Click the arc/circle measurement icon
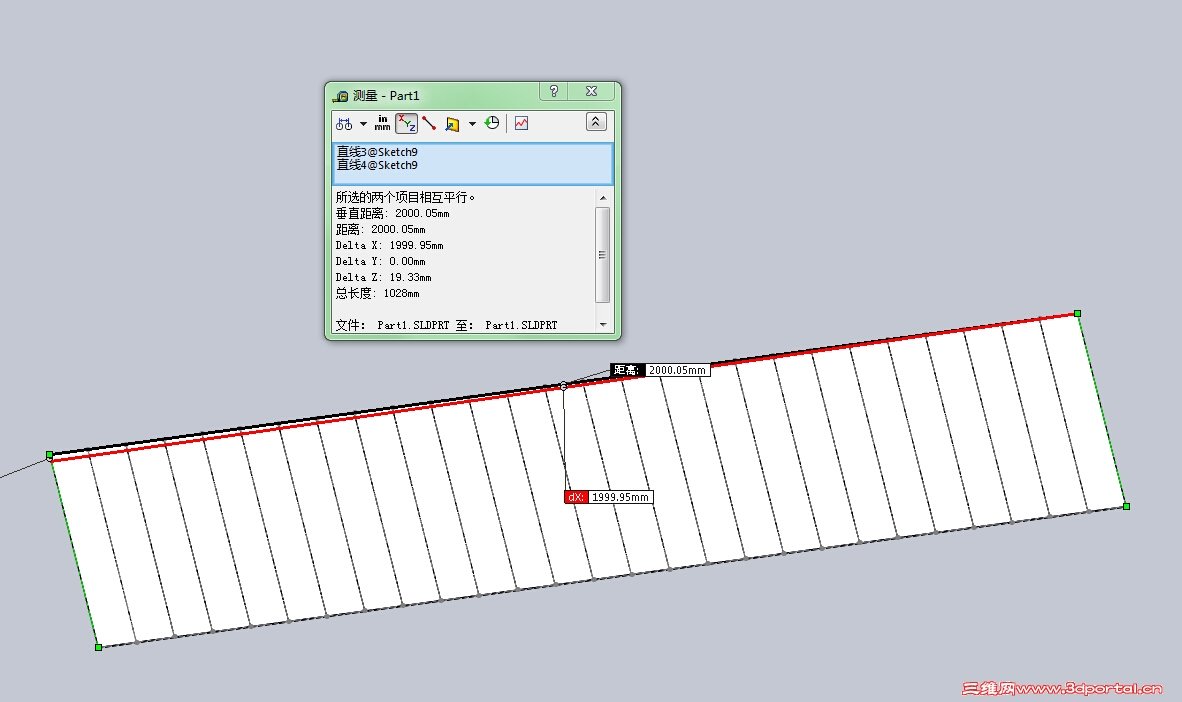 tap(344, 124)
